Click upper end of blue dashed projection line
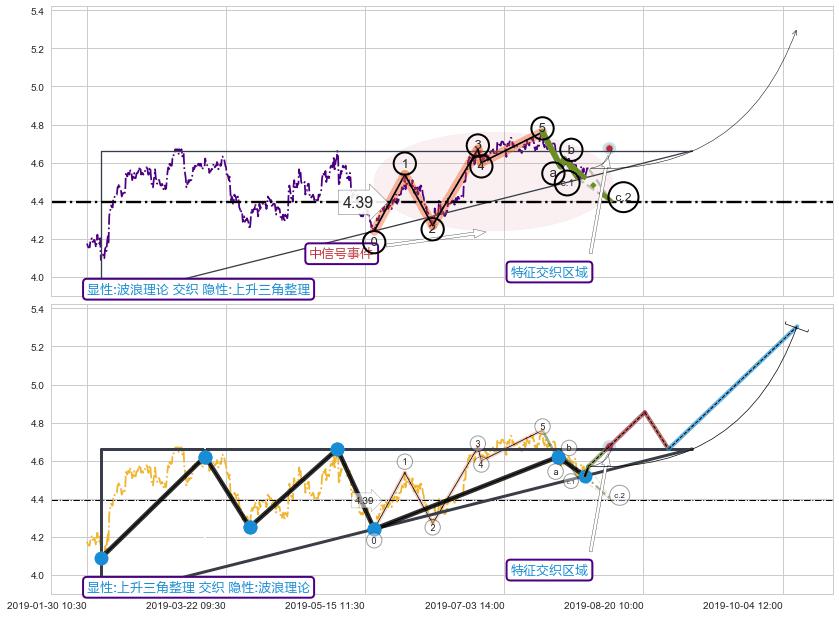This screenshot has width=839, height=617. coord(796,326)
